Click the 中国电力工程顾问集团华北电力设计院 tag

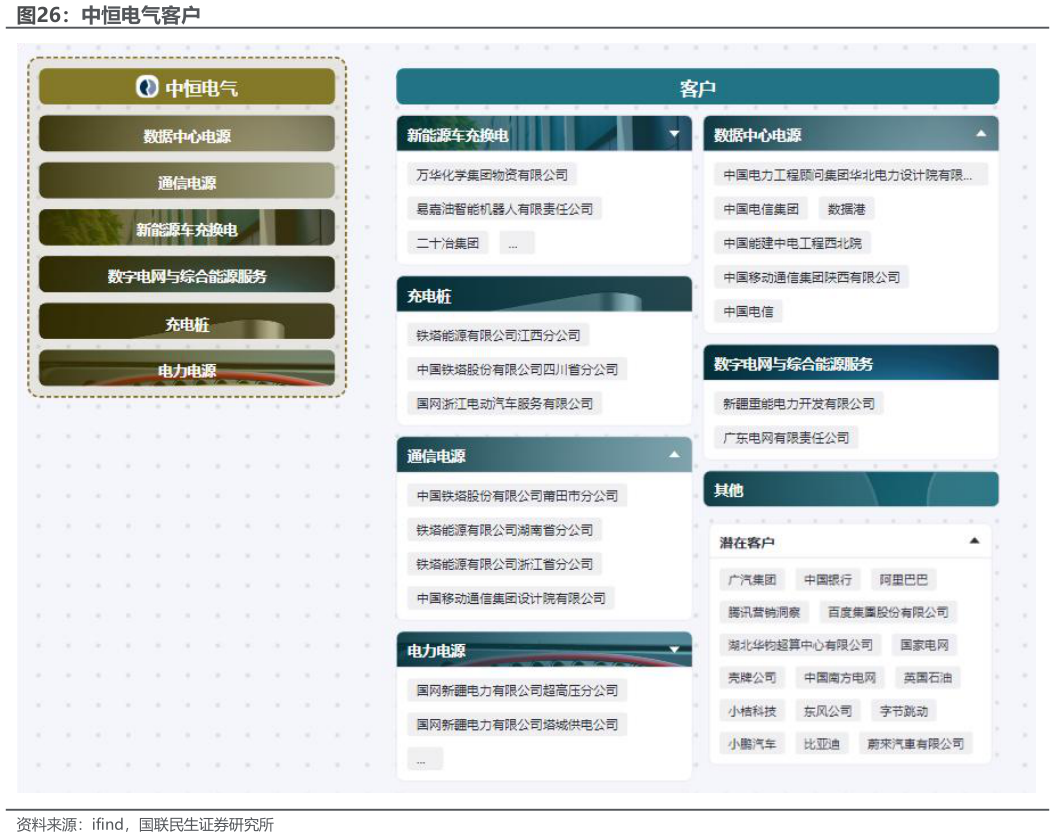(851, 175)
